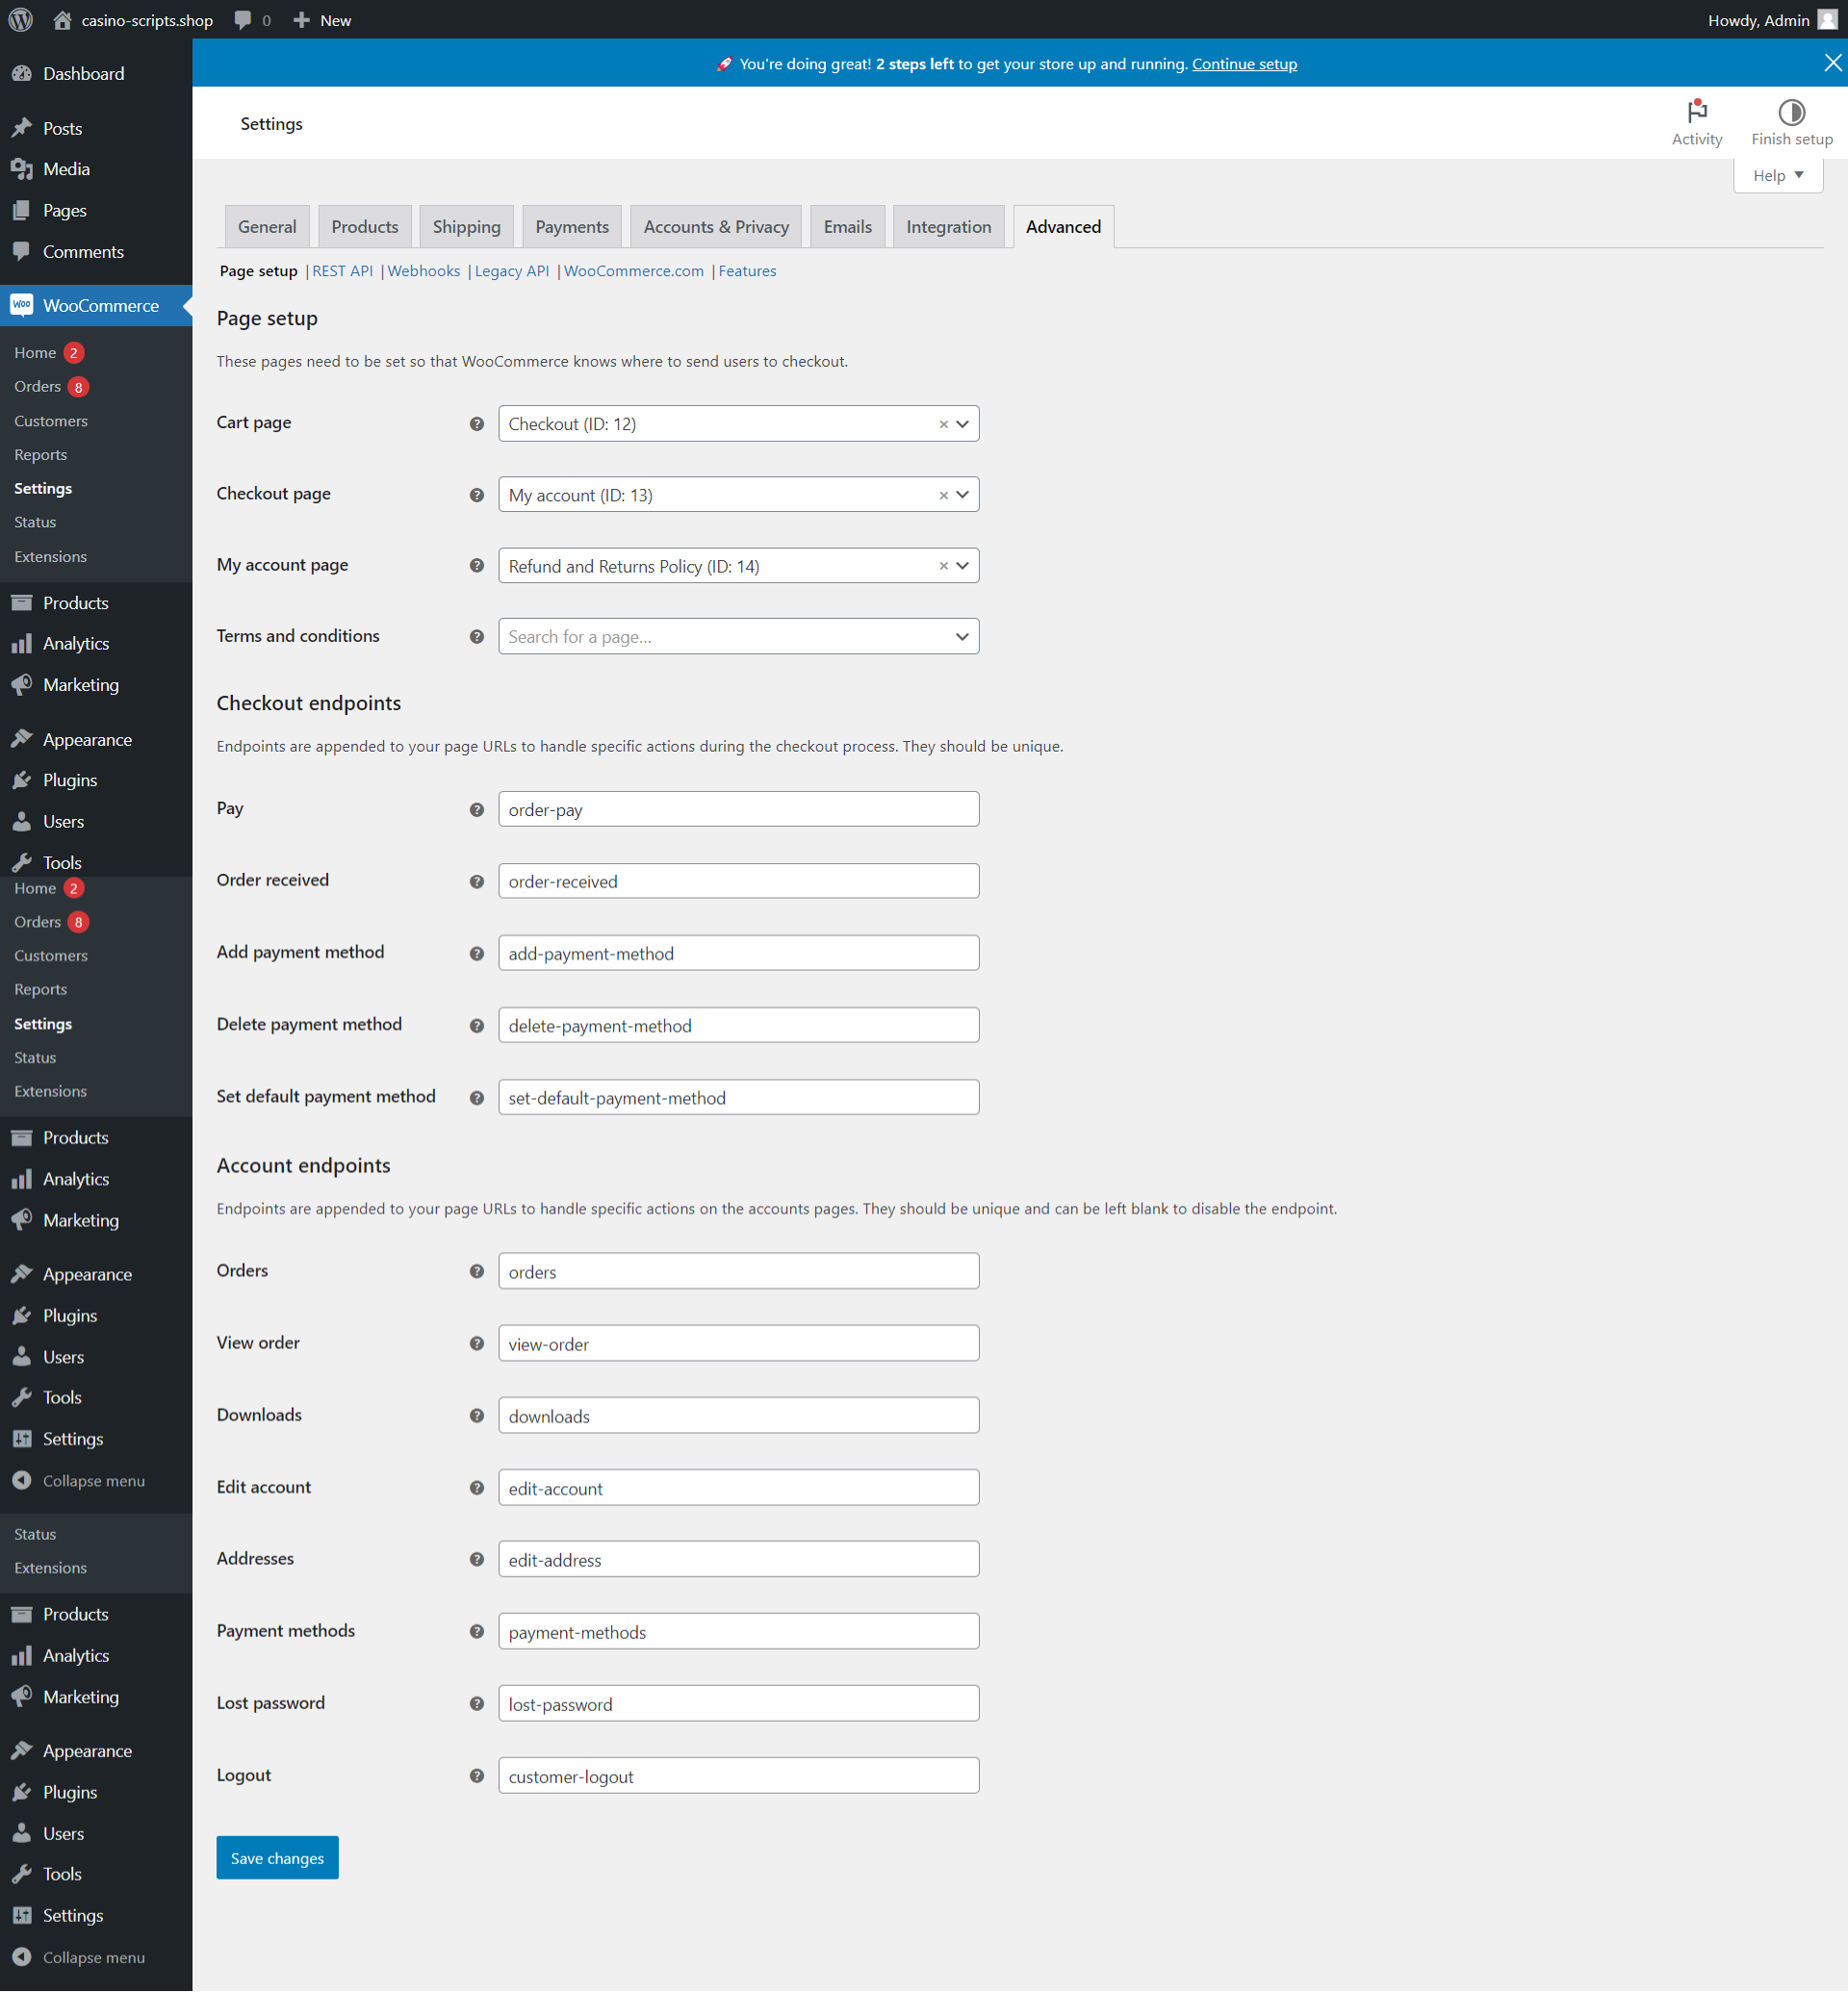This screenshot has height=1993, width=1848.
Task: Click the REST API link
Action: click(x=341, y=270)
